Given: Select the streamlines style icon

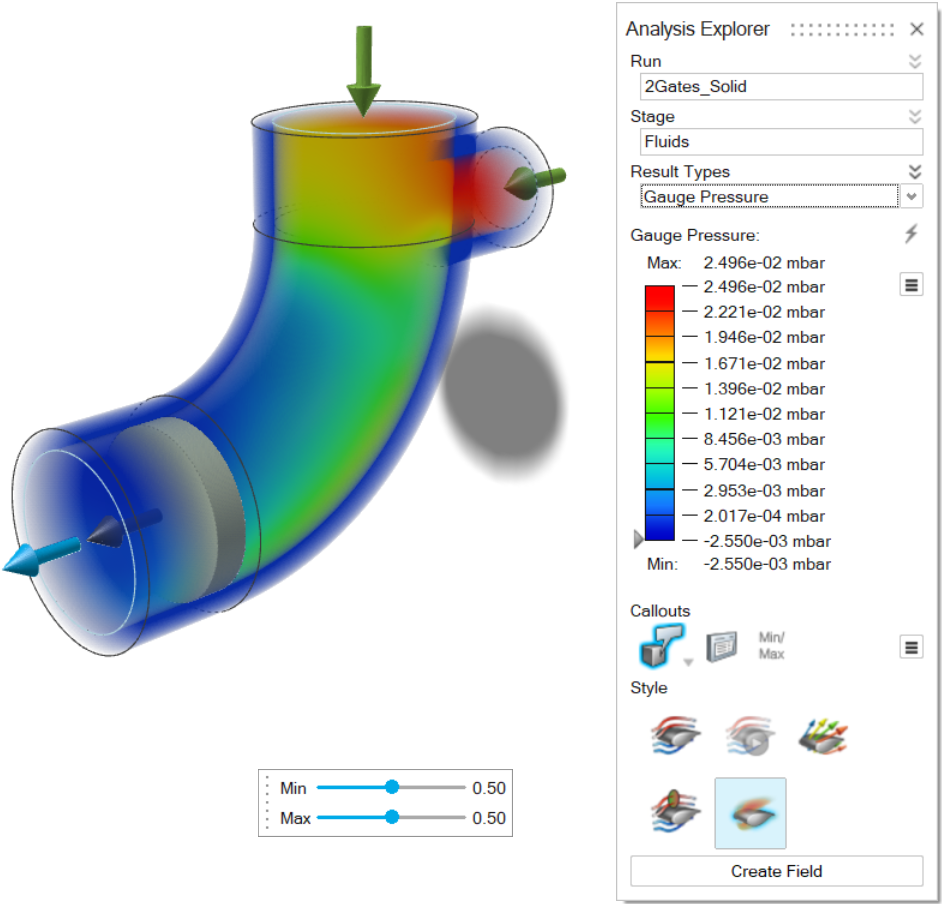Looking at the screenshot, I should coord(676,735).
